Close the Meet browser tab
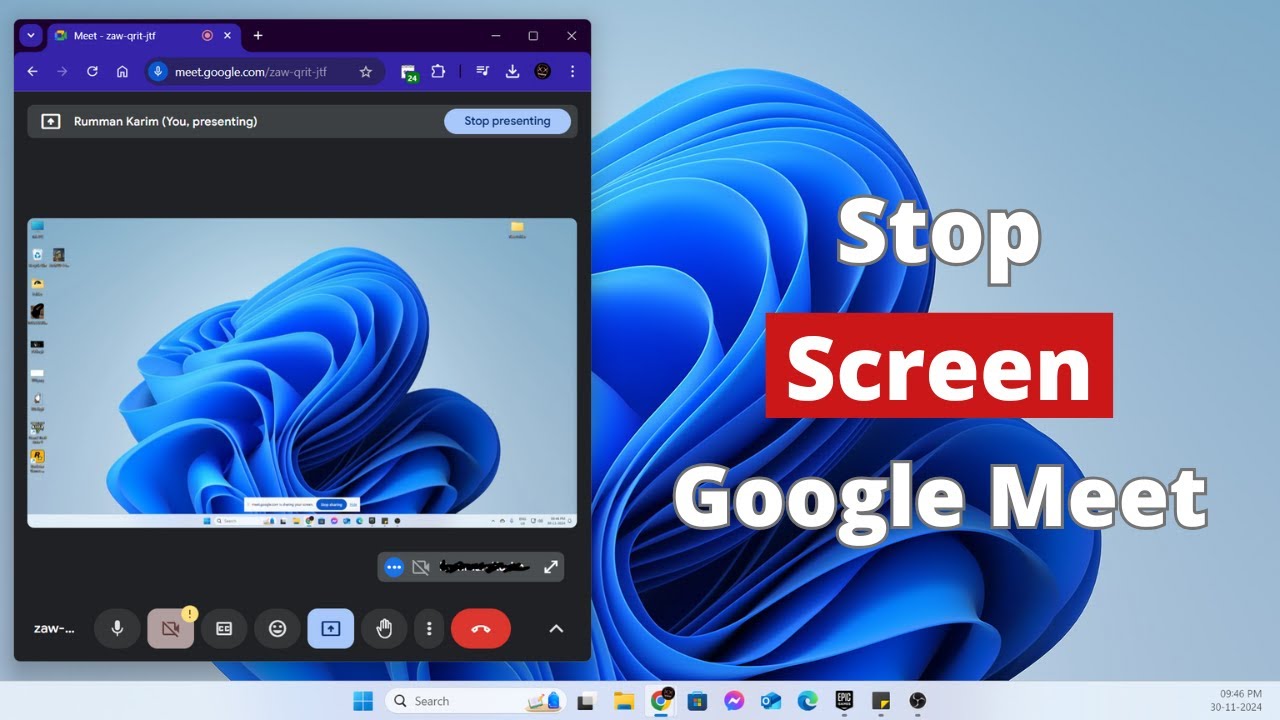Viewport: 1280px width, 720px height. coord(227,35)
